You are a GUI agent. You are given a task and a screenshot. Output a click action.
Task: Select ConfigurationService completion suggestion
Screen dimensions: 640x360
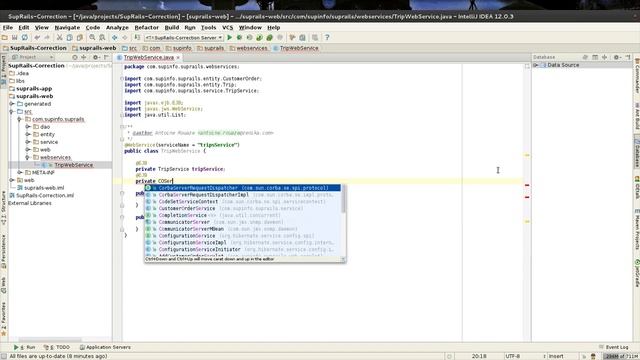click(x=242, y=236)
